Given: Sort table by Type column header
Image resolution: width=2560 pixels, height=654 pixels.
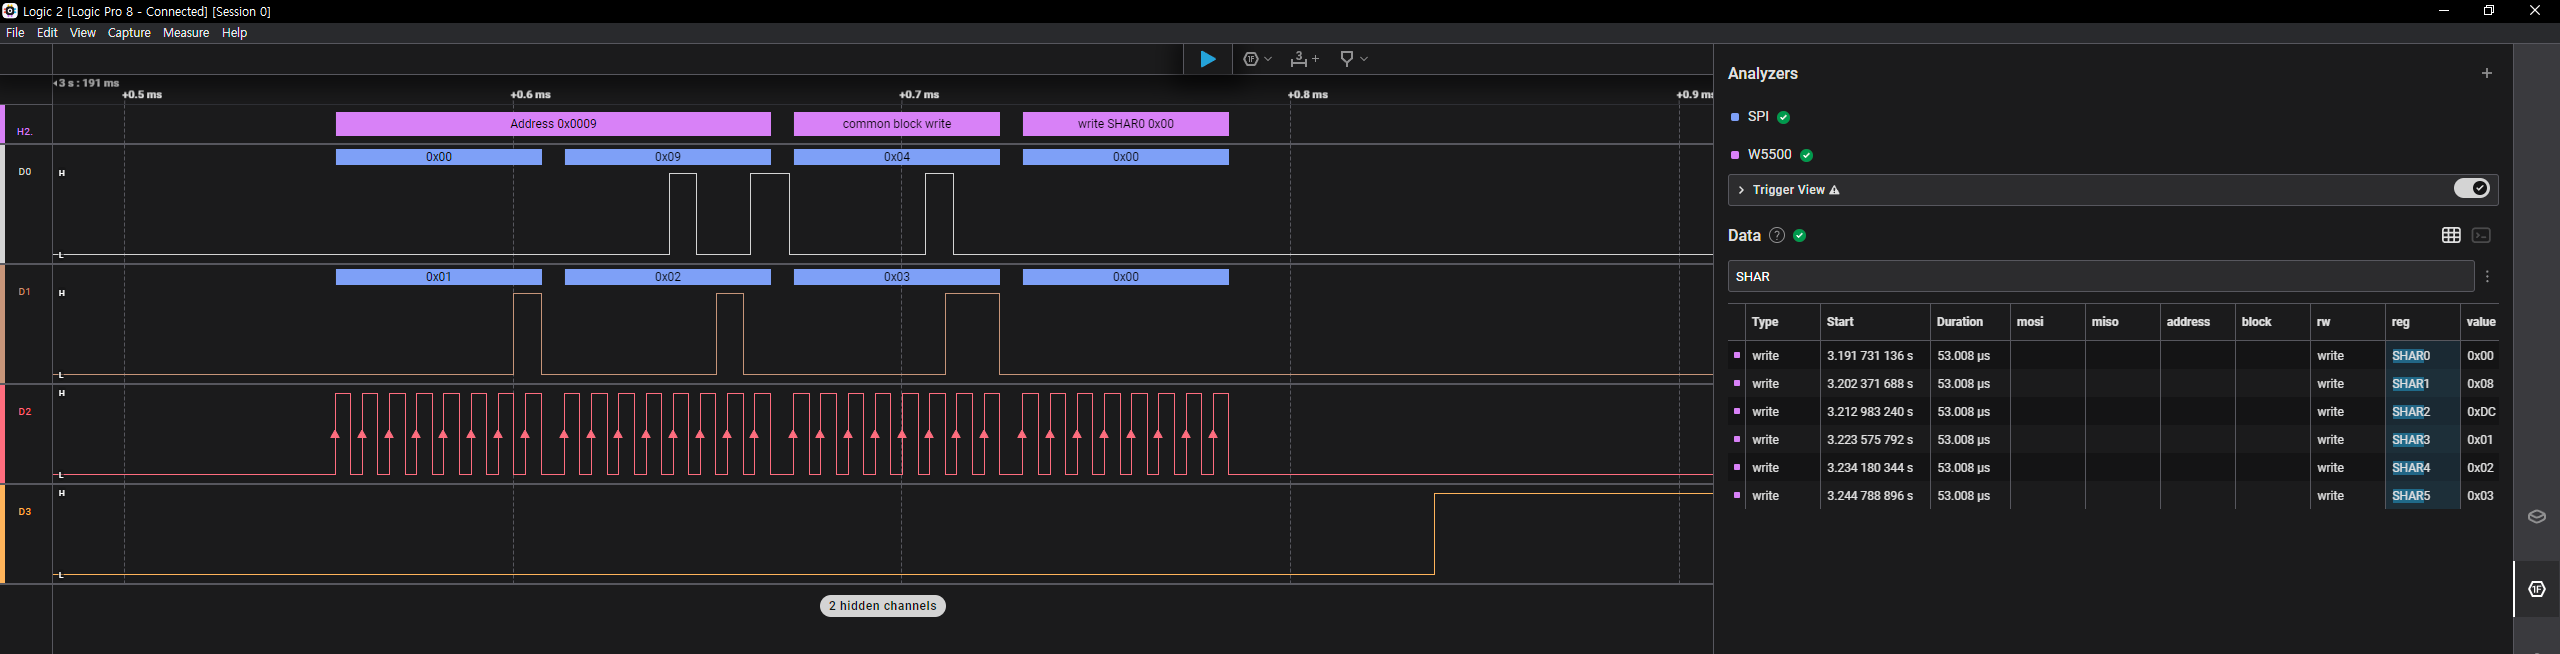Looking at the screenshot, I should [x=1765, y=322].
